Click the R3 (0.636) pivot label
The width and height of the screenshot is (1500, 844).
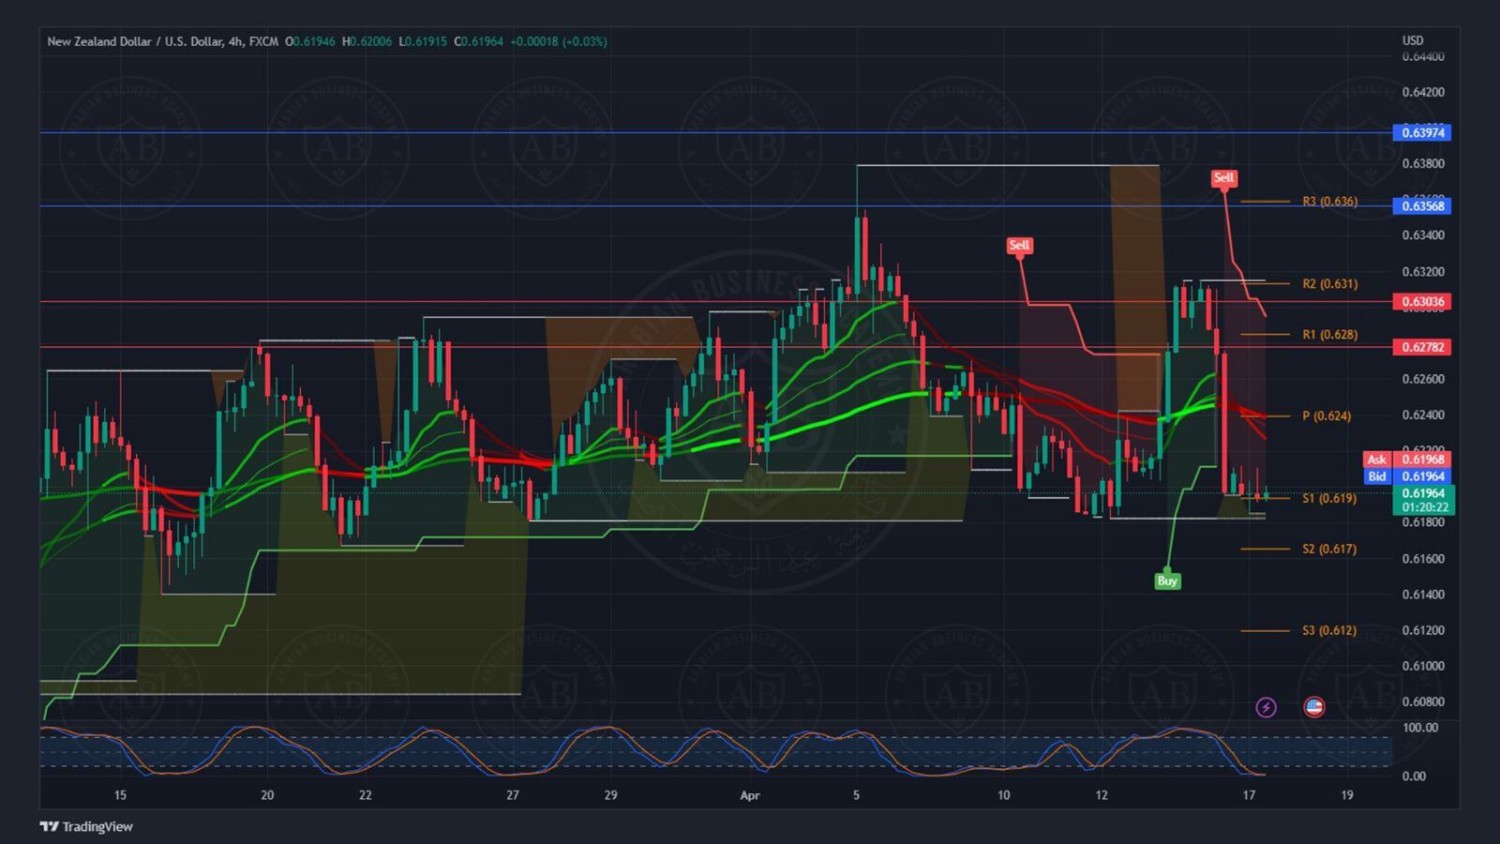[1330, 201]
